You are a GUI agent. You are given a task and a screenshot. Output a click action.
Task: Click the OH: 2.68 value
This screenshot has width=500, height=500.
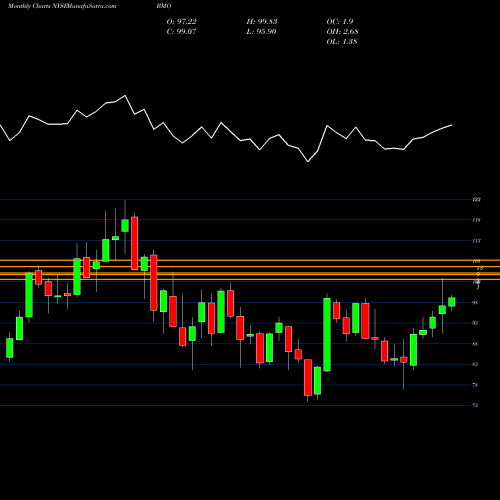pyautogui.click(x=342, y=32)
